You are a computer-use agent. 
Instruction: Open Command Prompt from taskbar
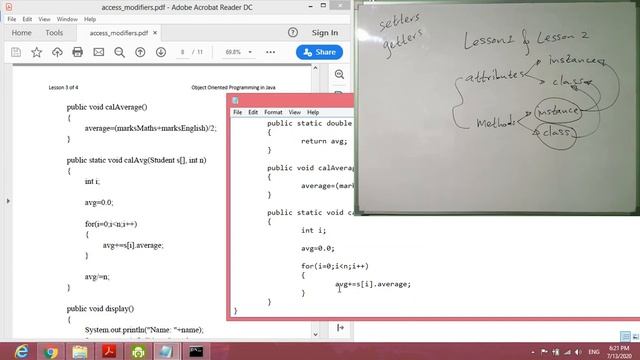[x=196, y=351]
